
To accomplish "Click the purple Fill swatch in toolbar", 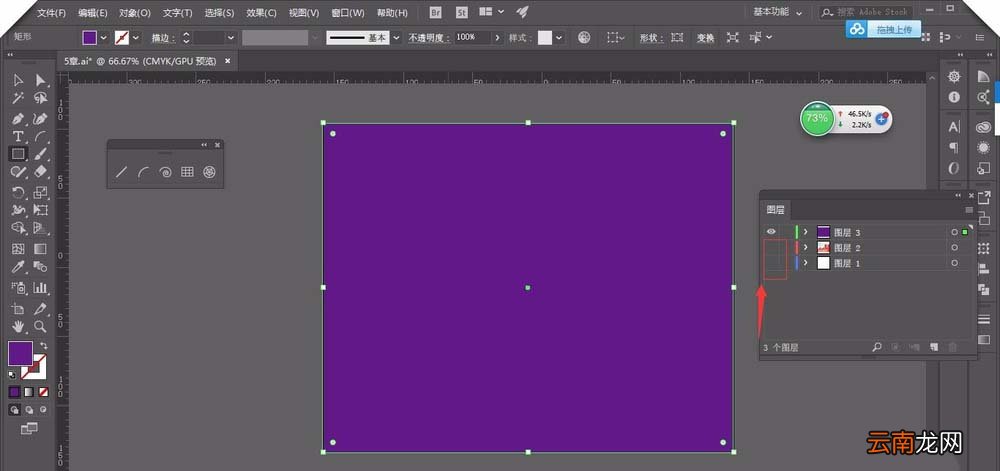I will point(20,353).
